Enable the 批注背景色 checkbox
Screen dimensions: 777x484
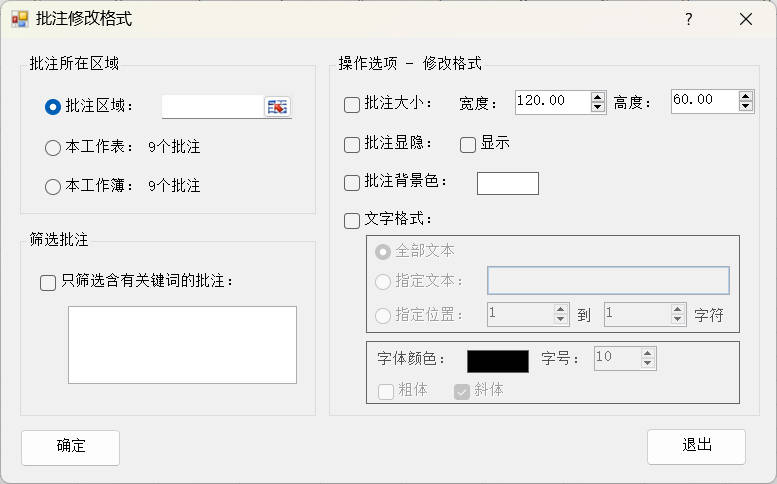[x=352, y=183]
